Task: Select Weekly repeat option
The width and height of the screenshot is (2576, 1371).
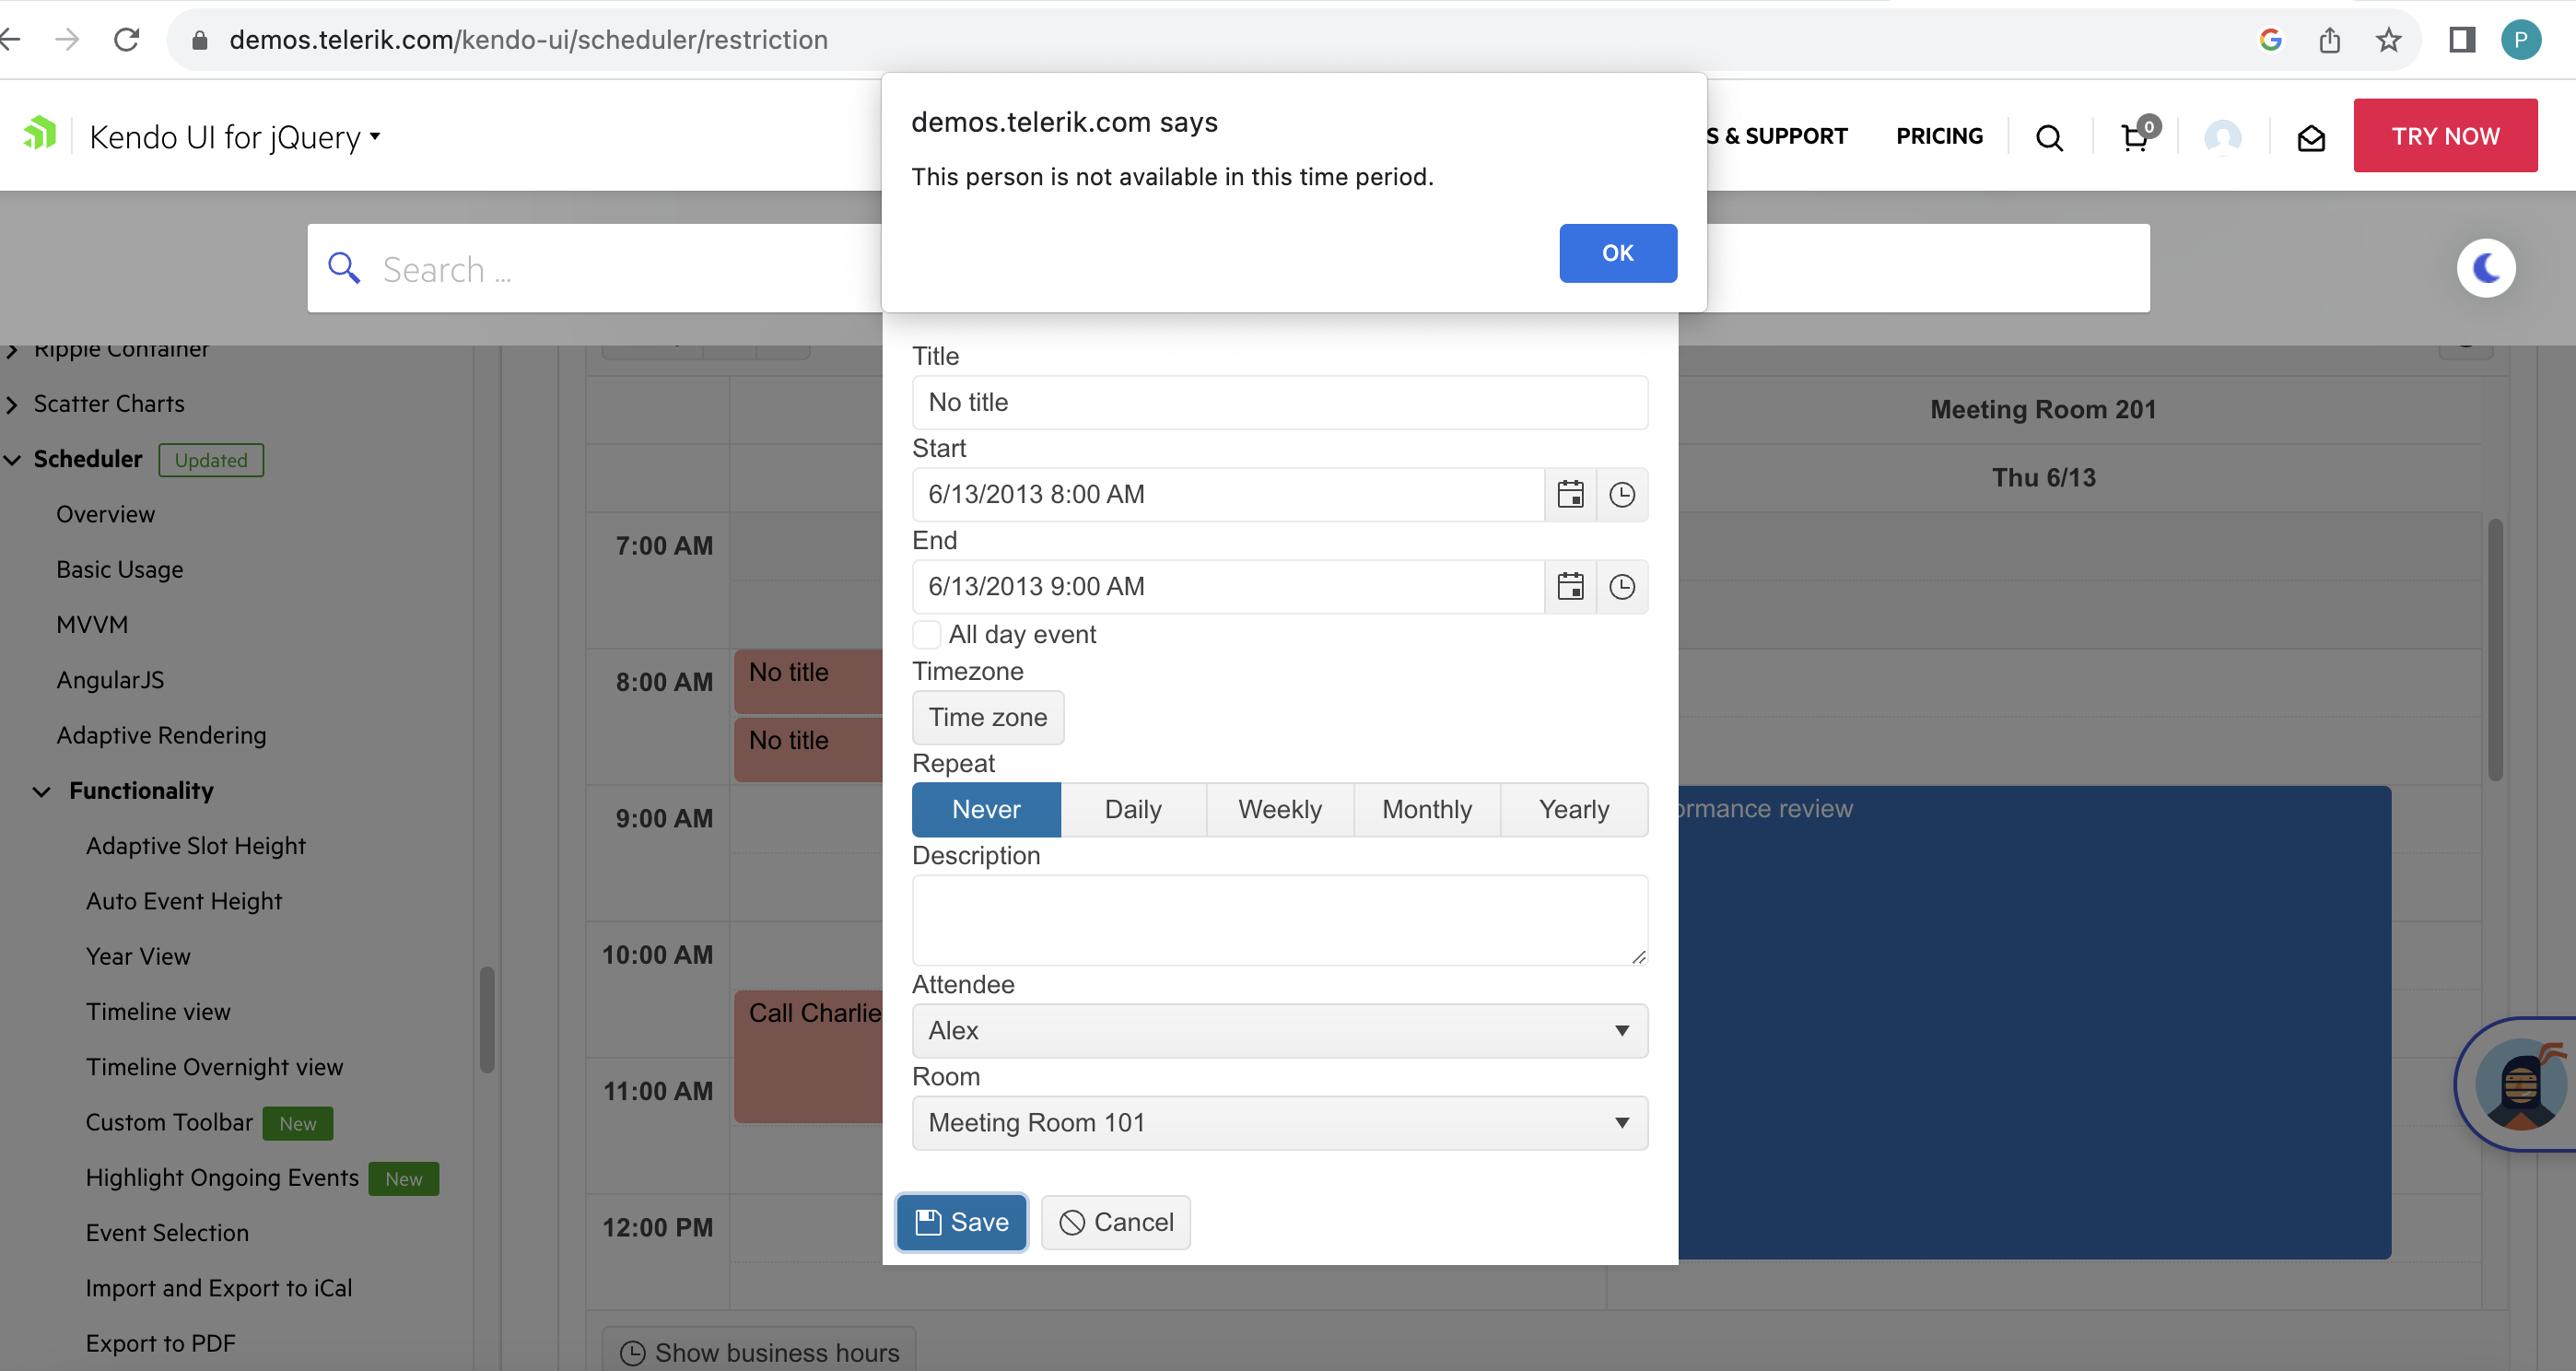Action: coord(1279,809)
